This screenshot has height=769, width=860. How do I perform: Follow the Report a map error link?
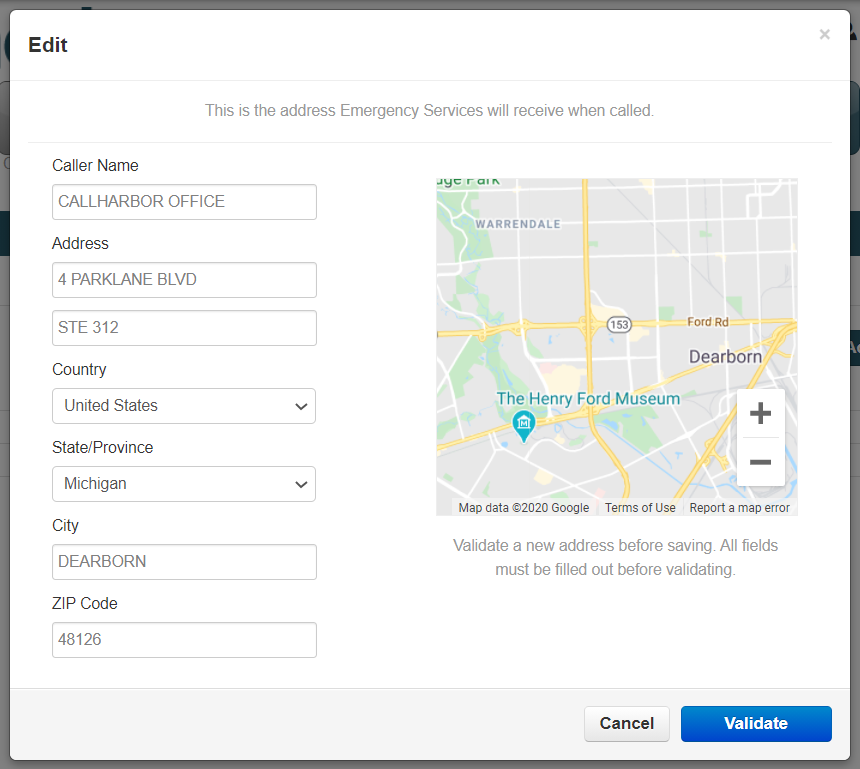point(739,508)
